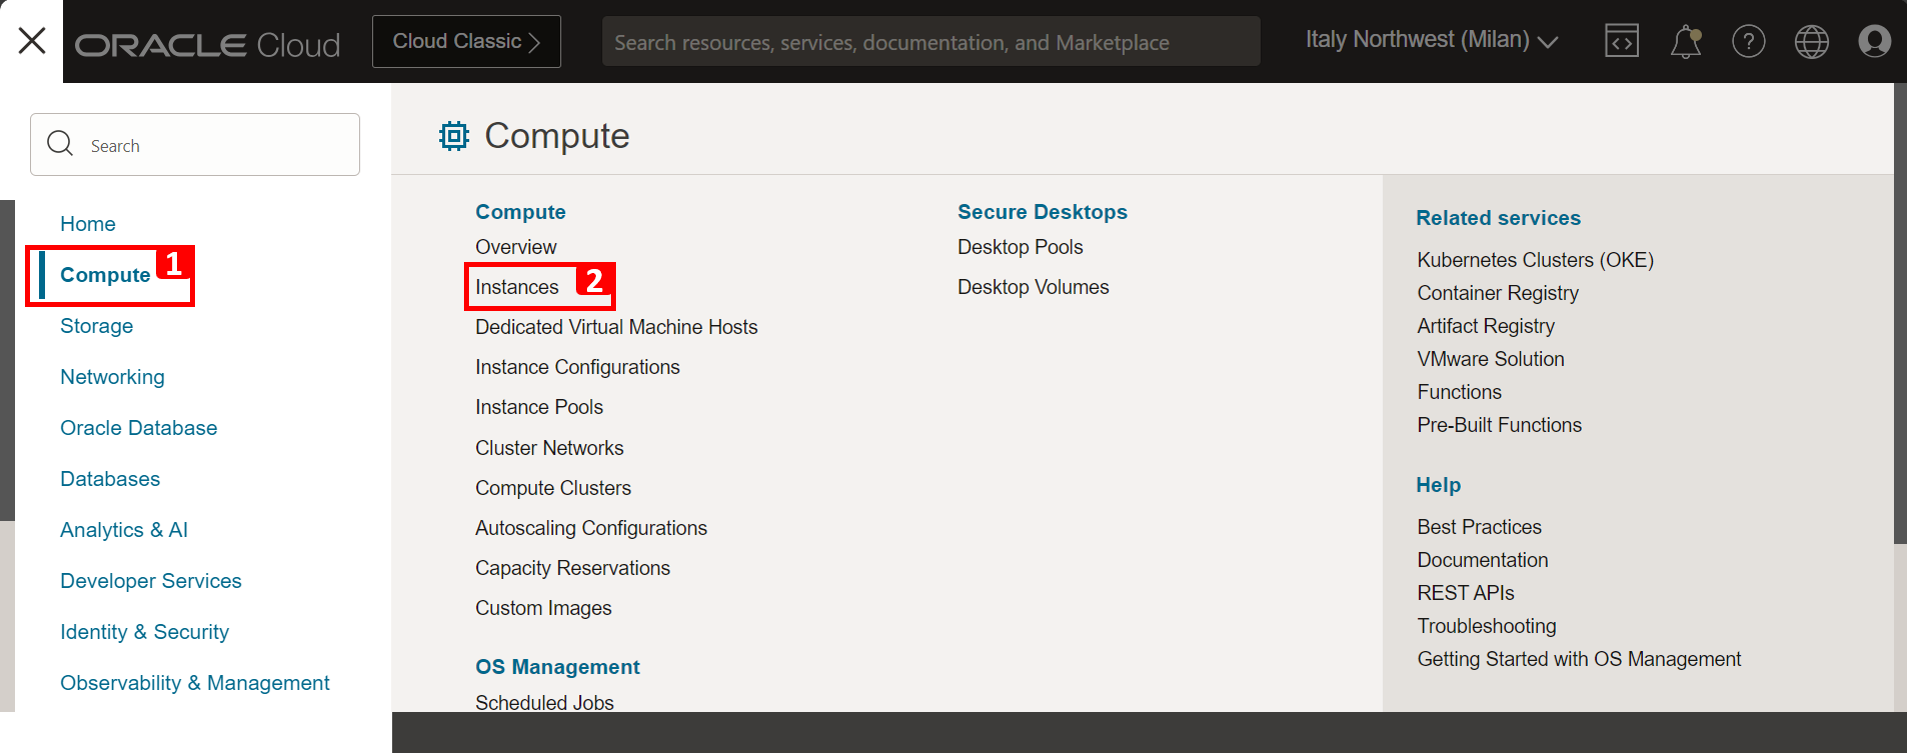Go to Kubernetes Clusters (OKE)

1535,260
